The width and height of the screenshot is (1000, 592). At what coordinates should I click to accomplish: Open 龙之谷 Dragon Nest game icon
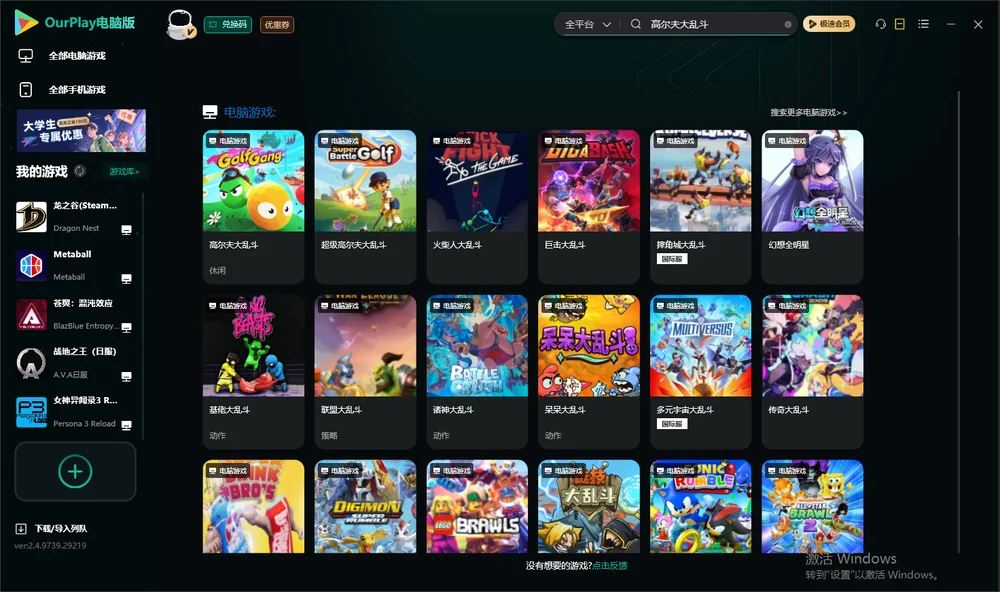coord(31,217)
